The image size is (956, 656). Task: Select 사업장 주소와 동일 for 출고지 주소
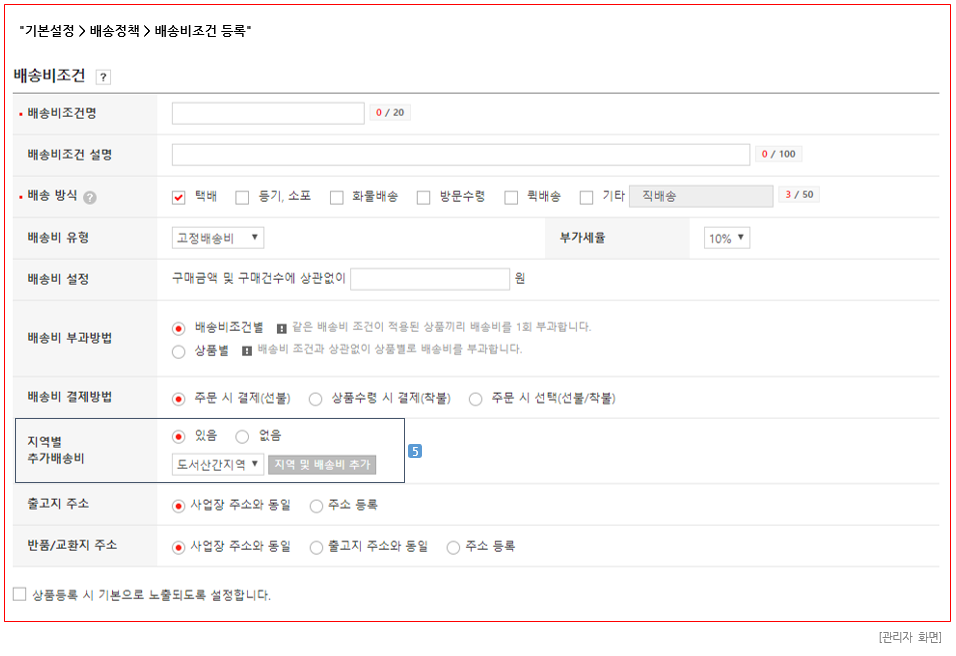178,506
